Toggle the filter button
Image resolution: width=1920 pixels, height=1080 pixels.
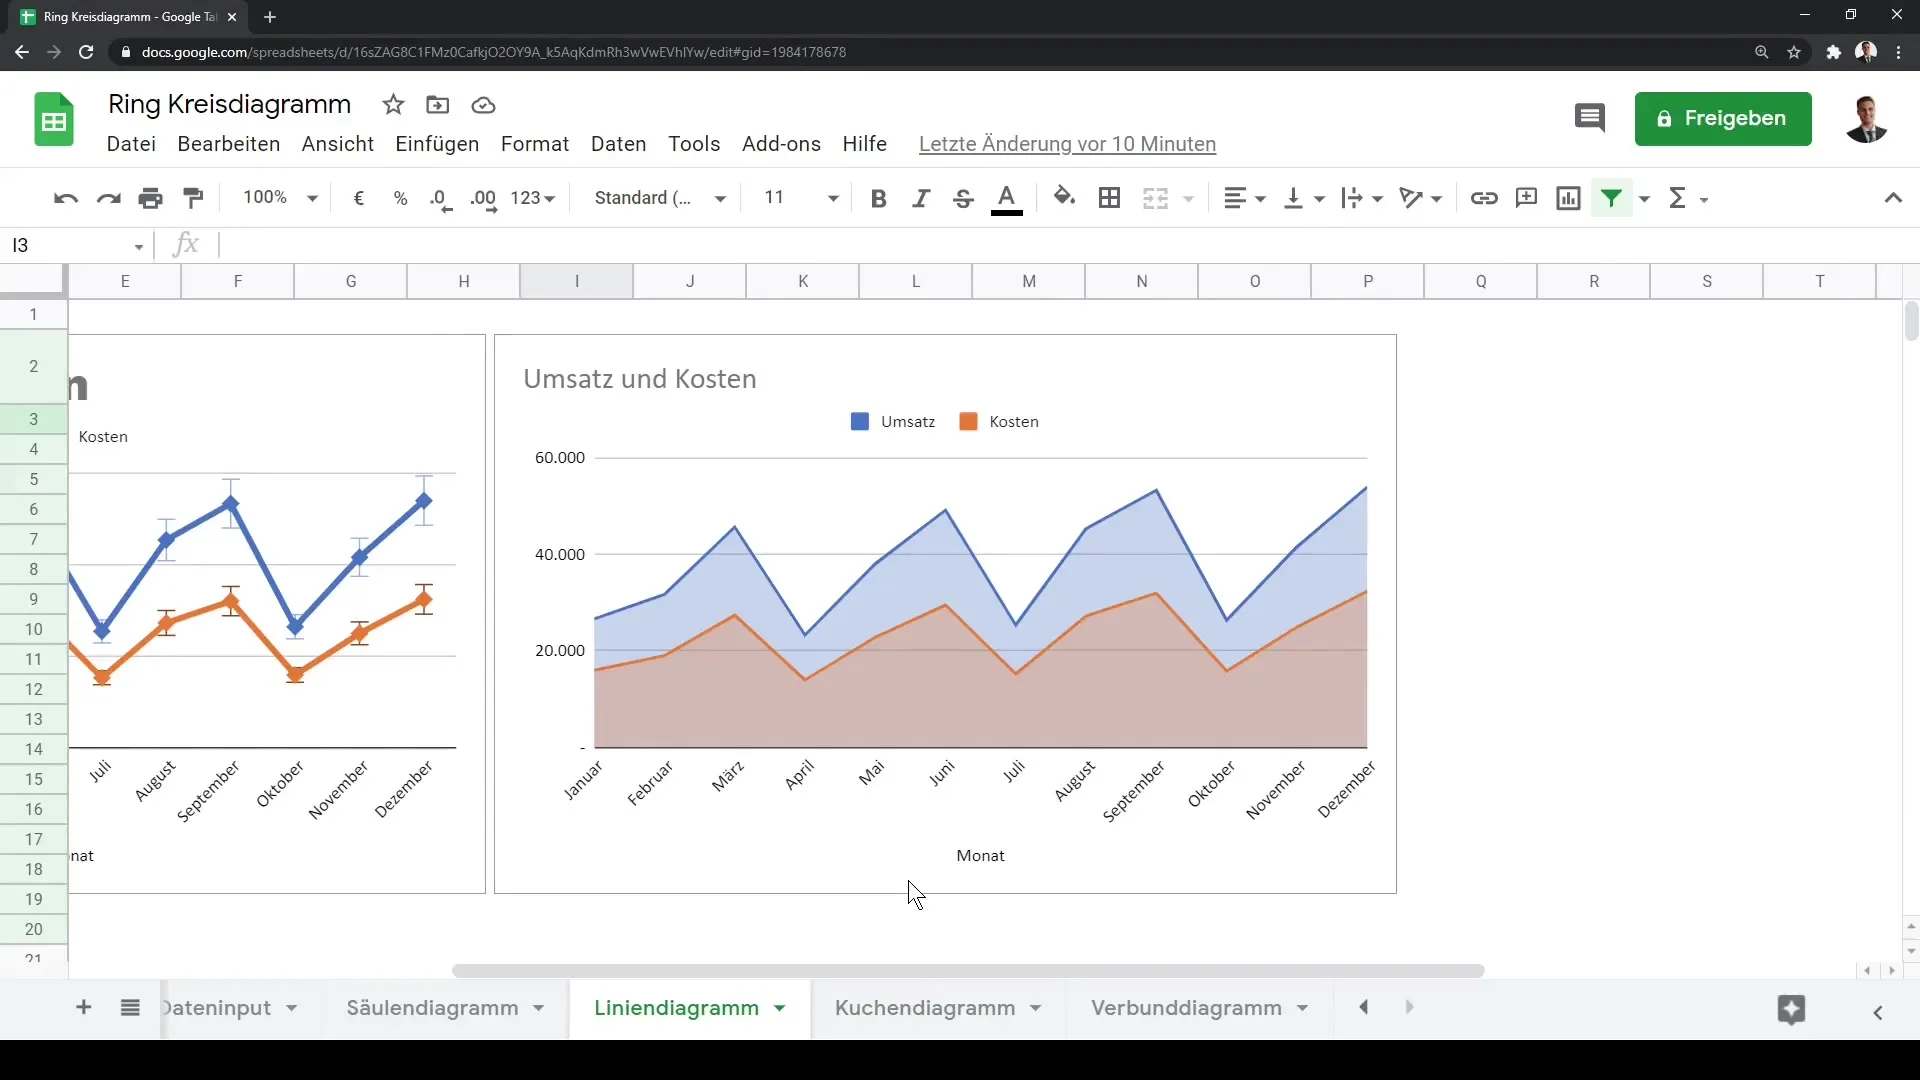[x=1612, y=198]
